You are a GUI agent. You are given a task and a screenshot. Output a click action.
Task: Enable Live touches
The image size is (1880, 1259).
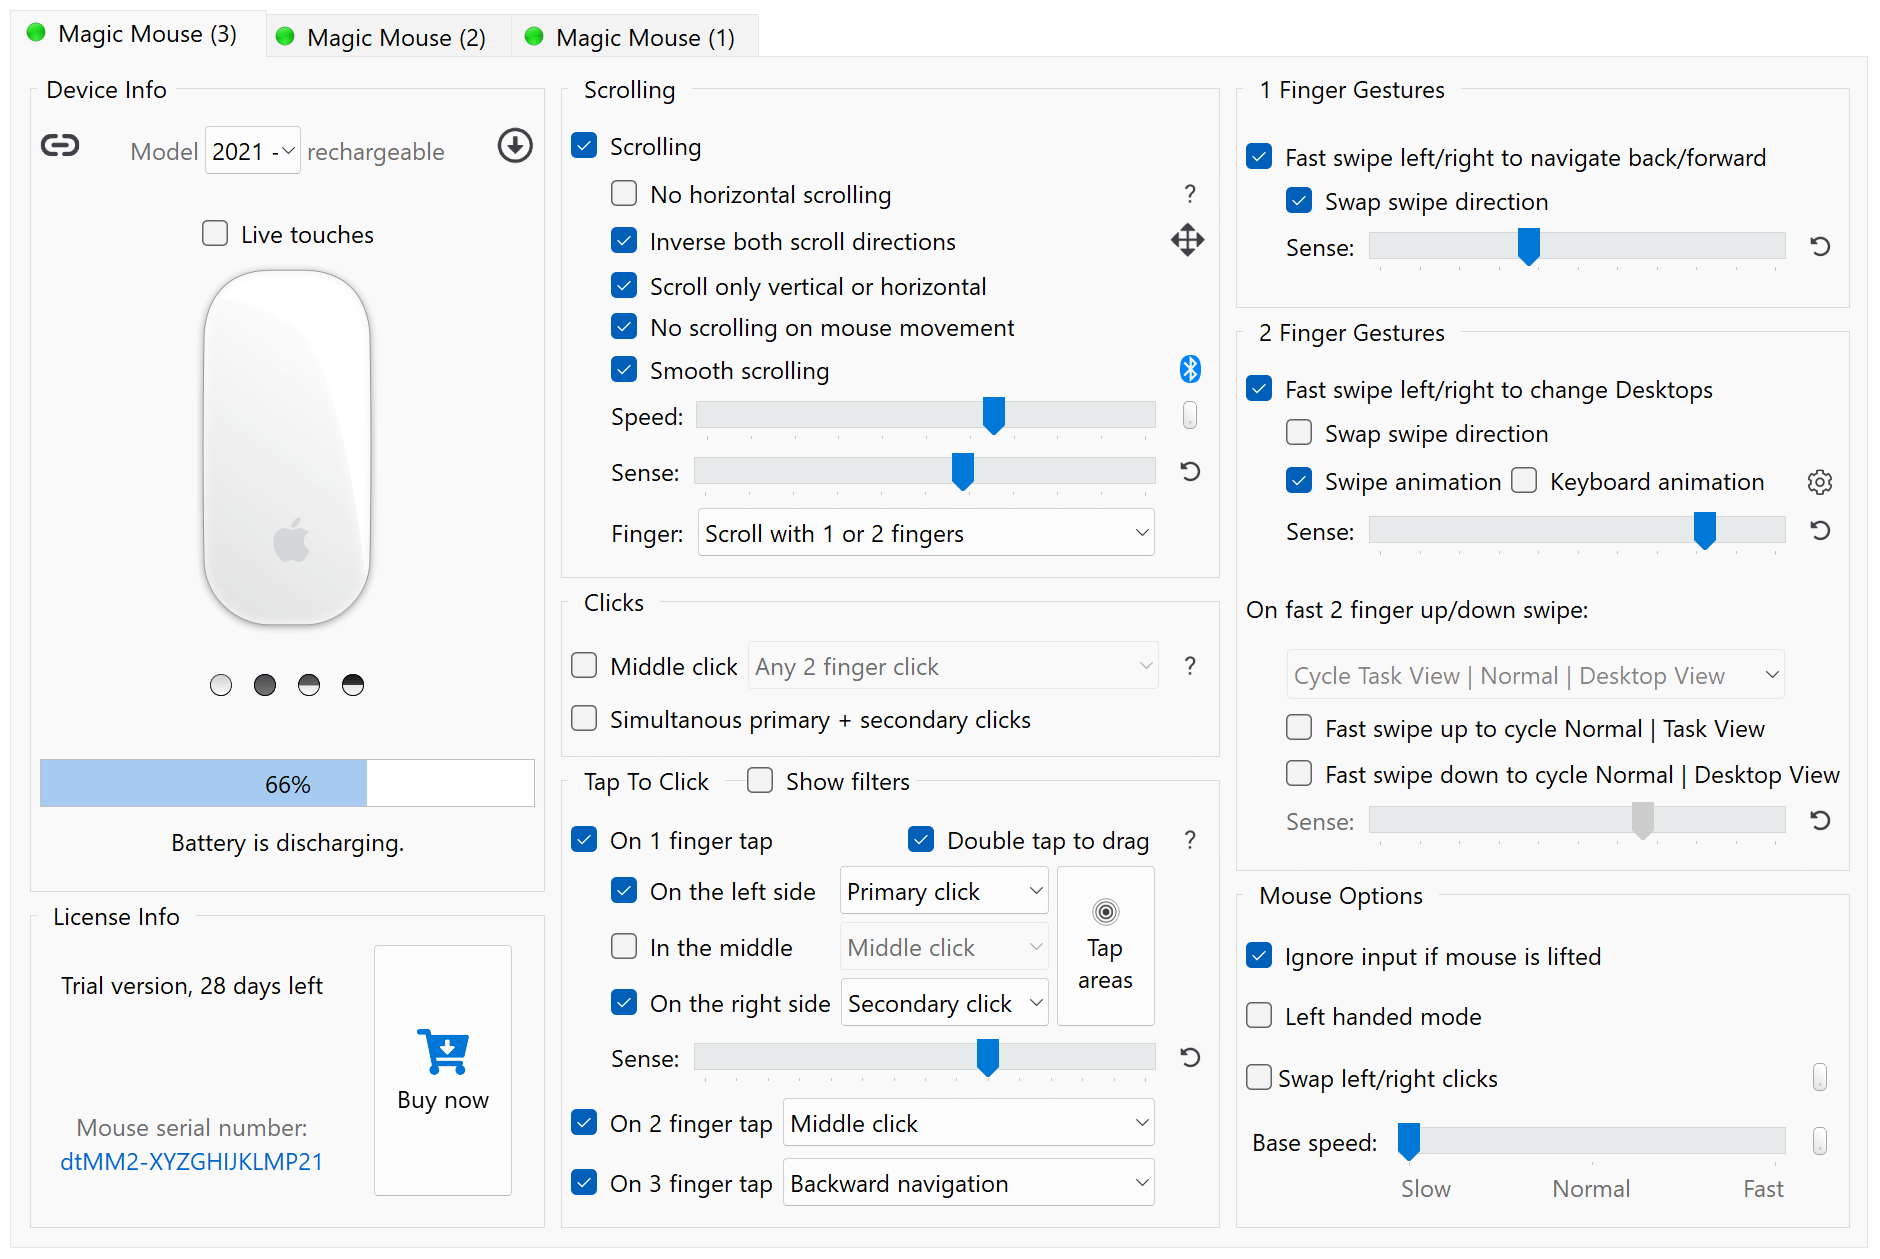(x=215, y=233)
